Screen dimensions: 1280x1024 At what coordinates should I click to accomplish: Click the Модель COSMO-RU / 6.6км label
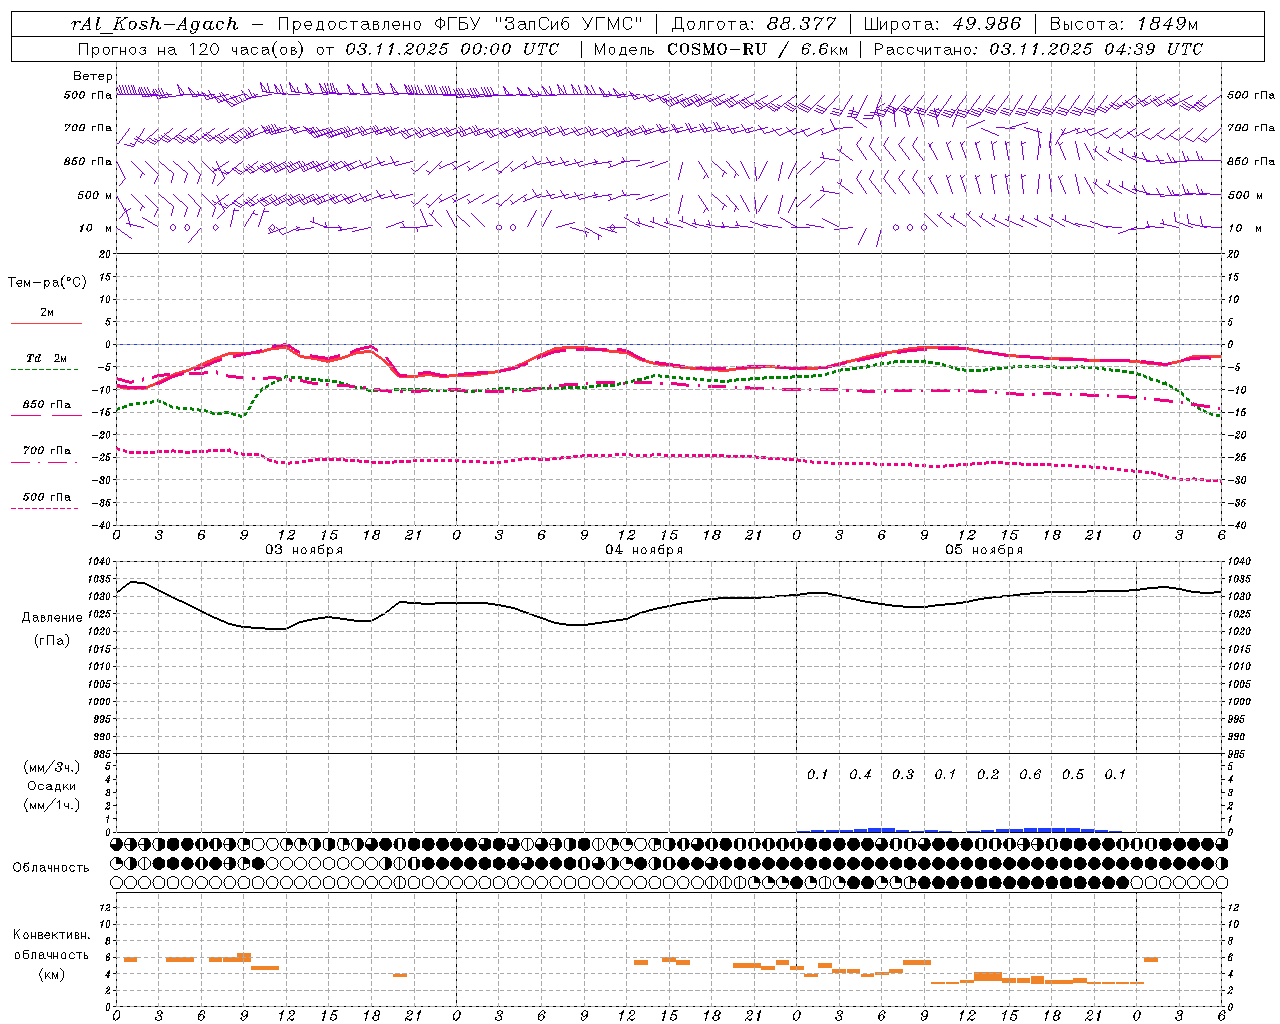[720, 49]
